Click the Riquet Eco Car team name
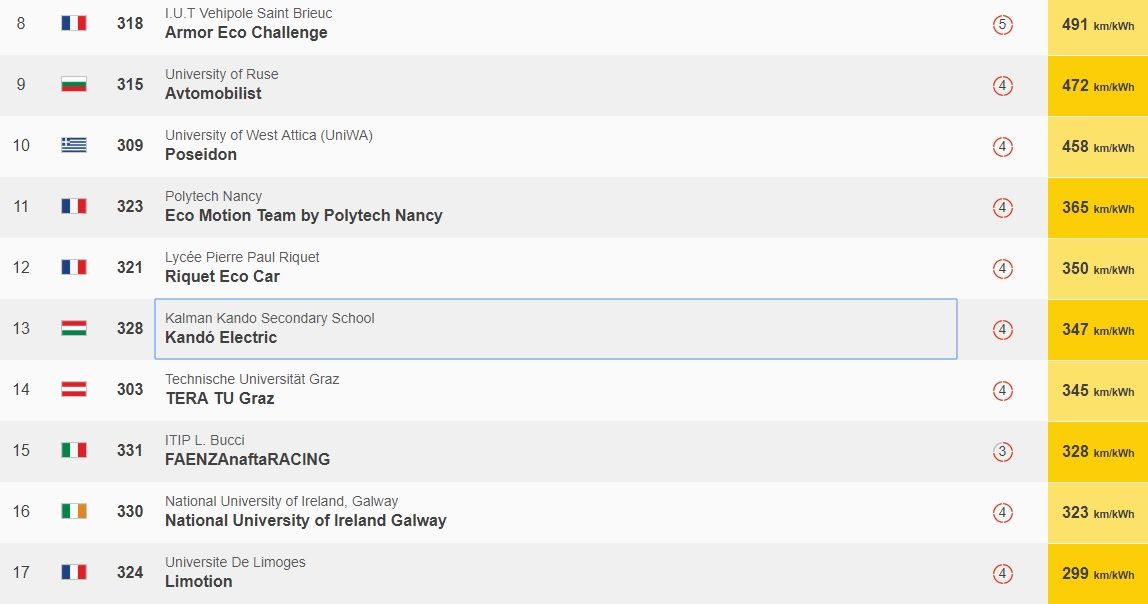The width and height of the screenshot is (1148, 604). (x=223, y=277)
